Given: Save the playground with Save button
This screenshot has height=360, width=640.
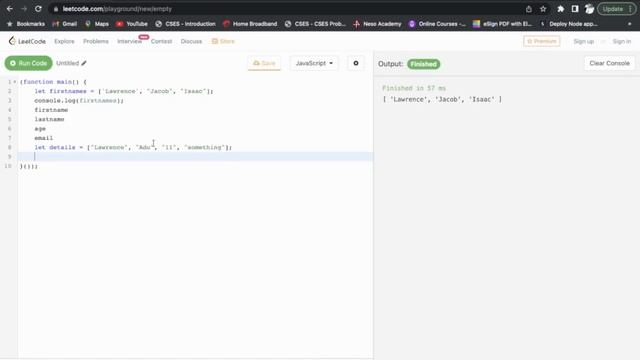Looking at the screenshot, I should coord(264,63).
